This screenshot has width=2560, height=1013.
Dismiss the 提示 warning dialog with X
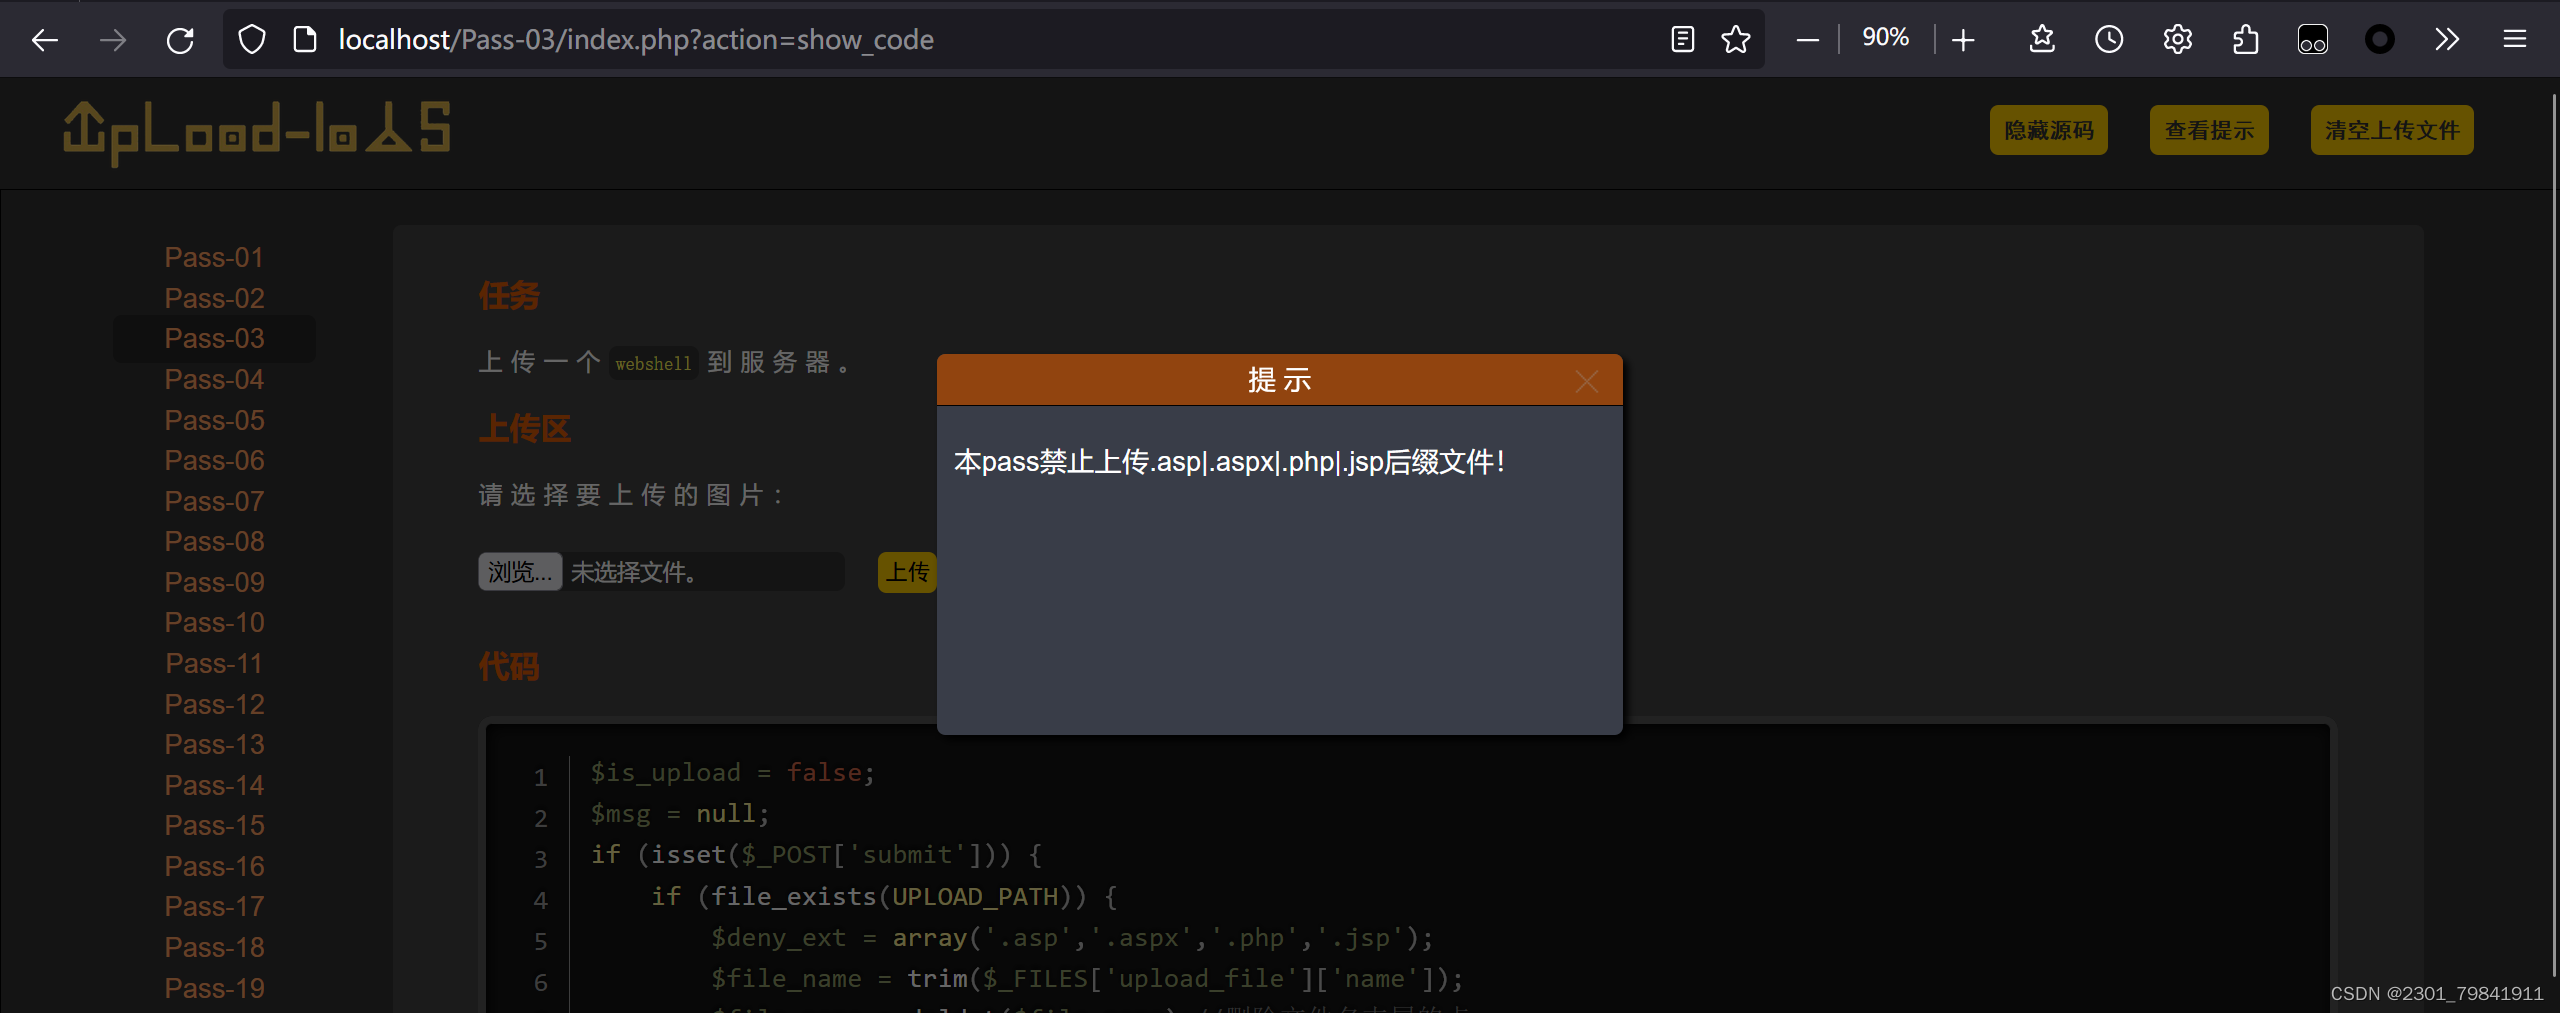[1587, 381]
